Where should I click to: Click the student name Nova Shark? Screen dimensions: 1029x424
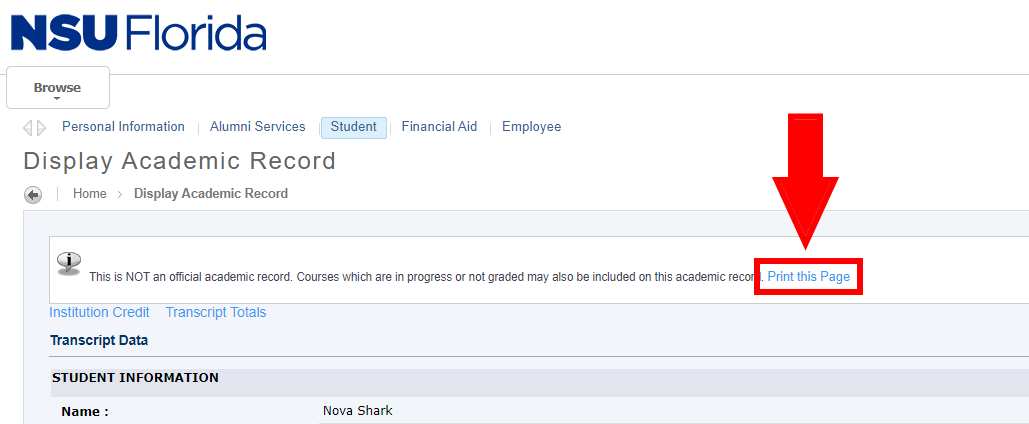pos(357,411)
